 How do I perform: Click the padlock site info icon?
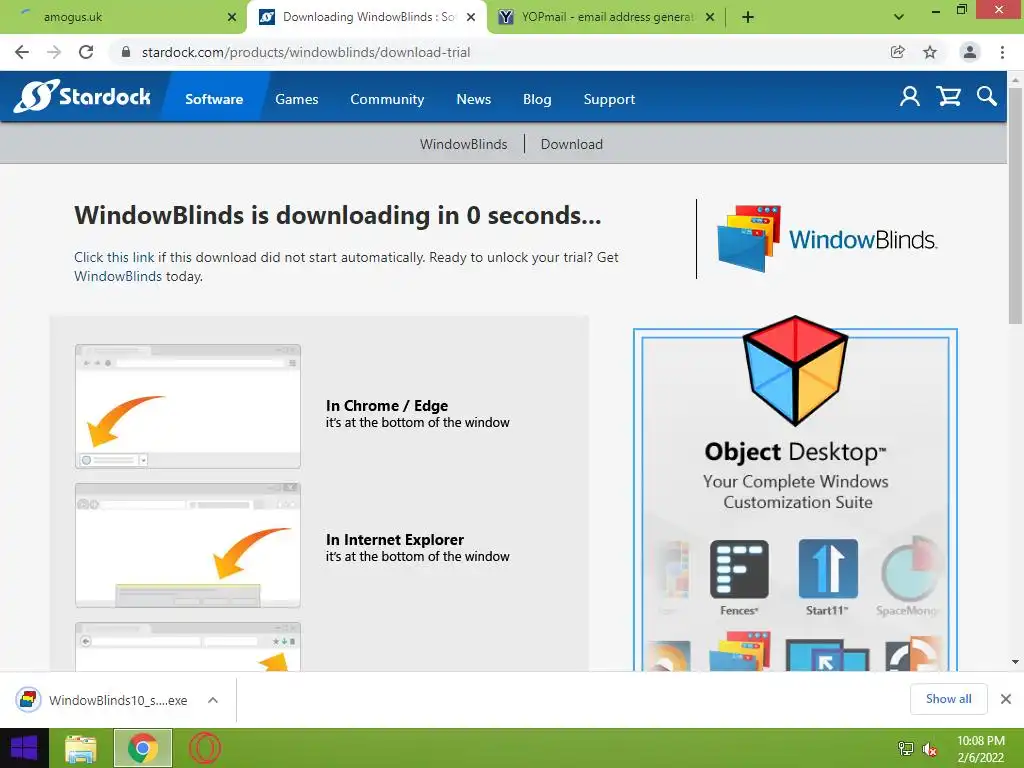click(x=126, y=52)
